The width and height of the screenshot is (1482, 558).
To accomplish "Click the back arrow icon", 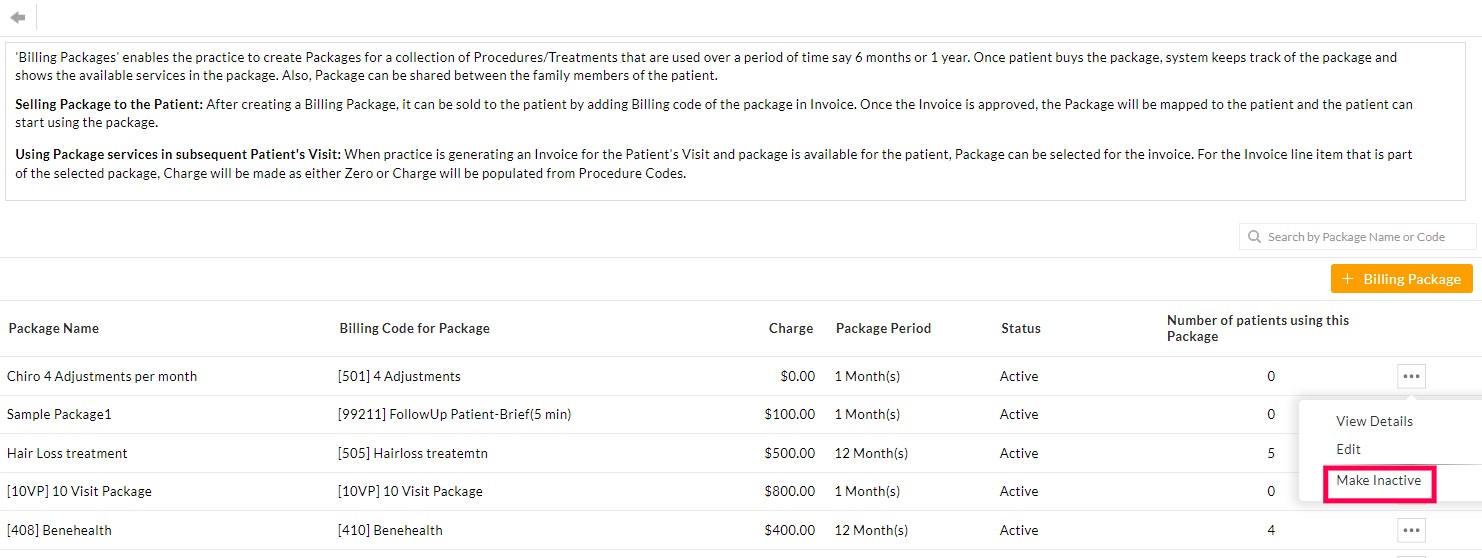I will coord(17,17).
